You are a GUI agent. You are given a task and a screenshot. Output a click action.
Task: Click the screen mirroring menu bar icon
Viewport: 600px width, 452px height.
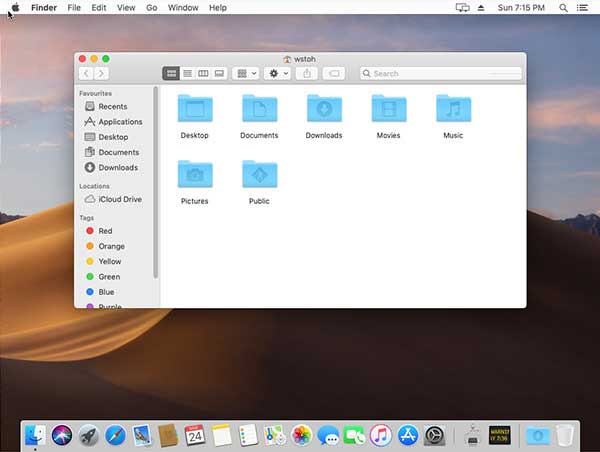463,8
